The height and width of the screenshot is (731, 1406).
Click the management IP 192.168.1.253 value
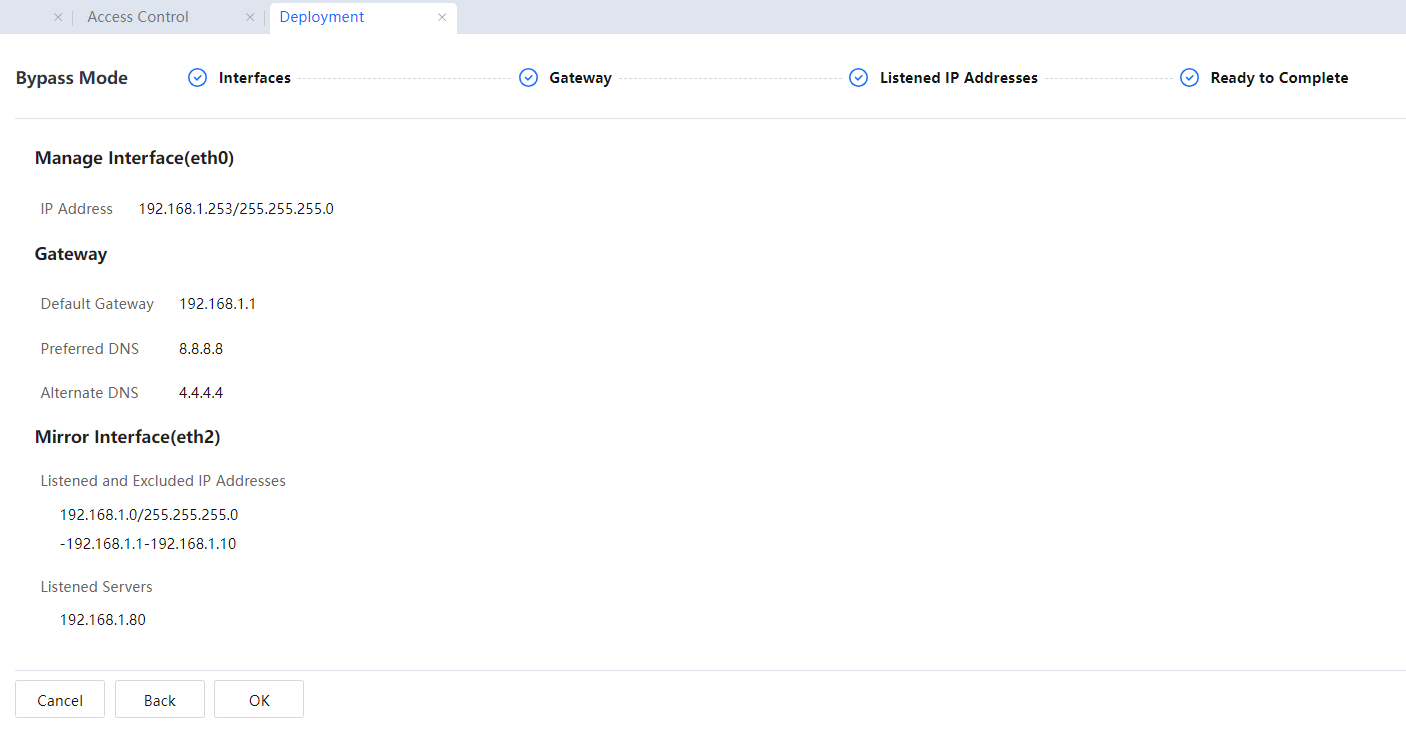tap(236, 209)
